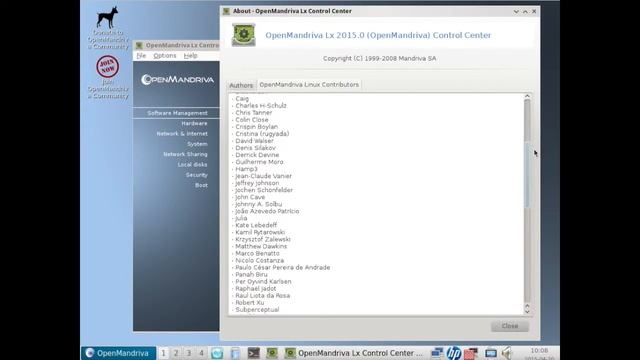Click the taskbar clock showing 10:08
This screenshot has width=640, height=360.
point(539,351)
